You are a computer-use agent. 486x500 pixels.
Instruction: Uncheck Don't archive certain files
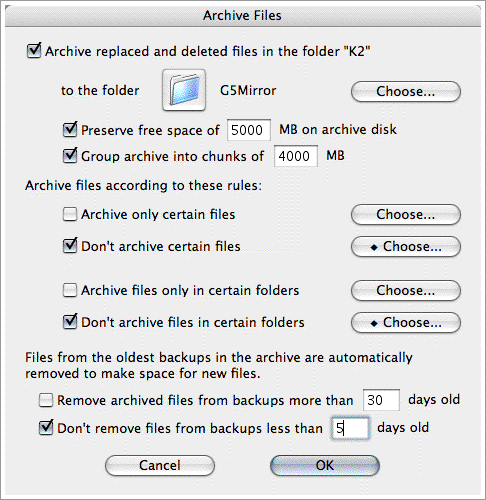tap(70, 246)
